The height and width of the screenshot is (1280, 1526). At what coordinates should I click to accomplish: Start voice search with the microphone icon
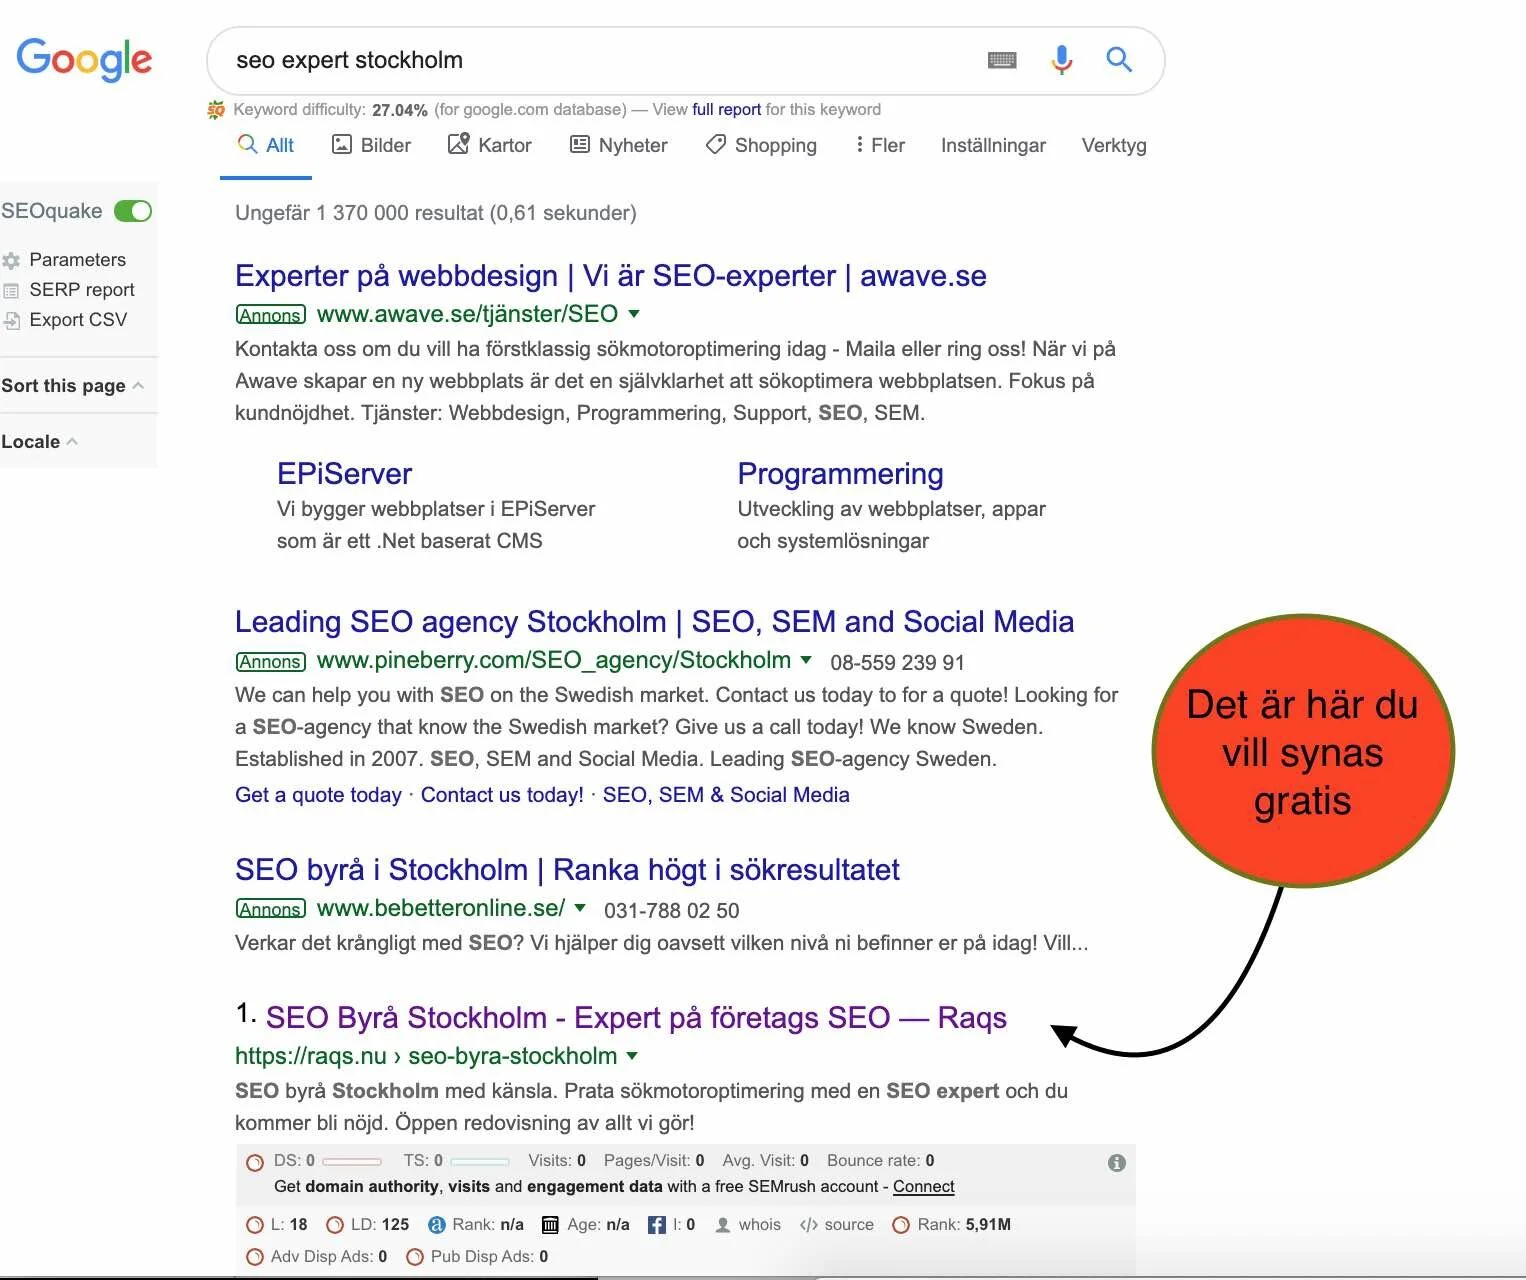1061,60
